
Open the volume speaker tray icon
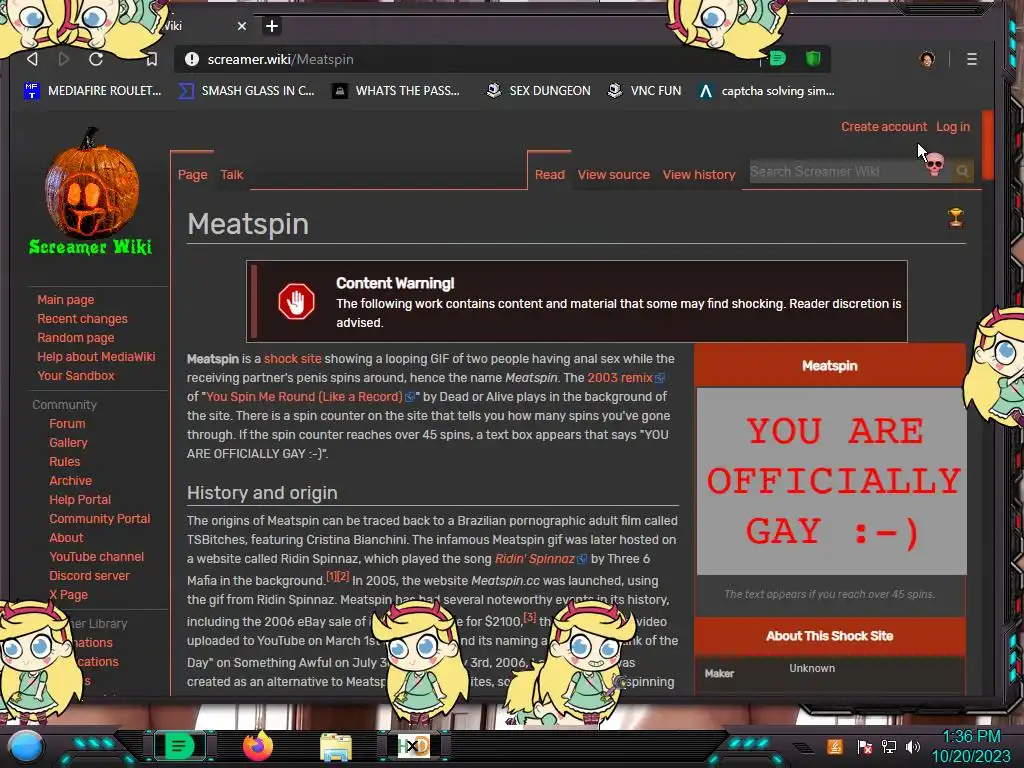[x=913, y=746]
